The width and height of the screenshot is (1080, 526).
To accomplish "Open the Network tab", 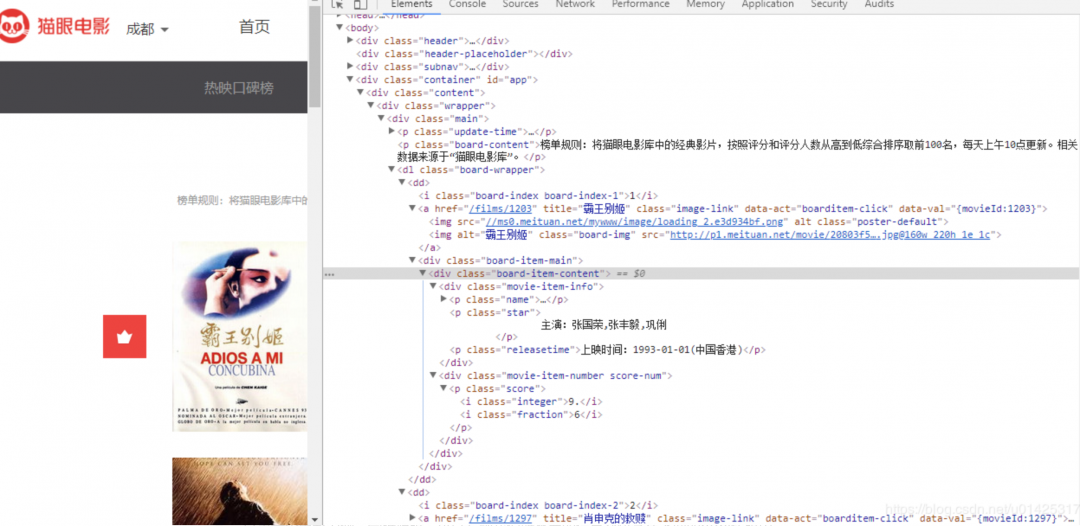I will click(574, 4).
